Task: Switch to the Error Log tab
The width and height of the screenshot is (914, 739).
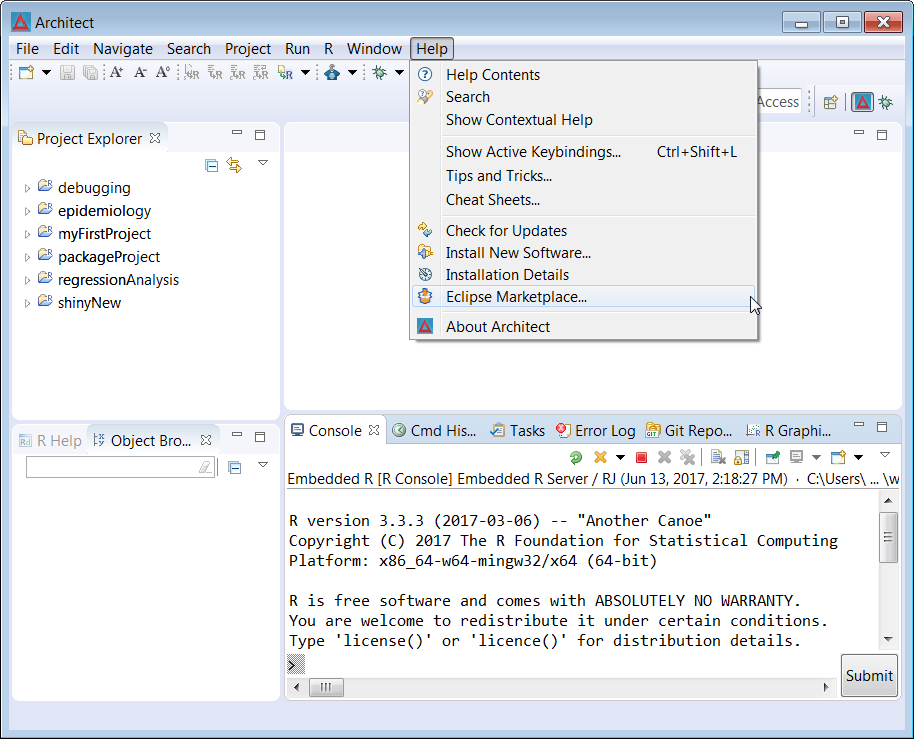Action: click(596, 431)
